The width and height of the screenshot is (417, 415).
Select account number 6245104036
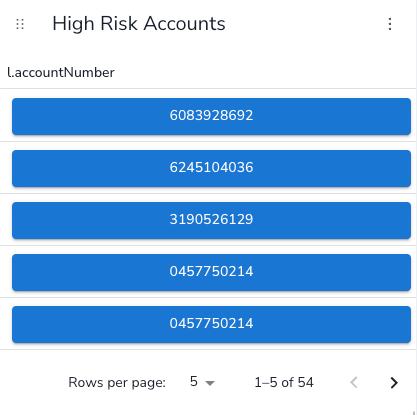211,168
